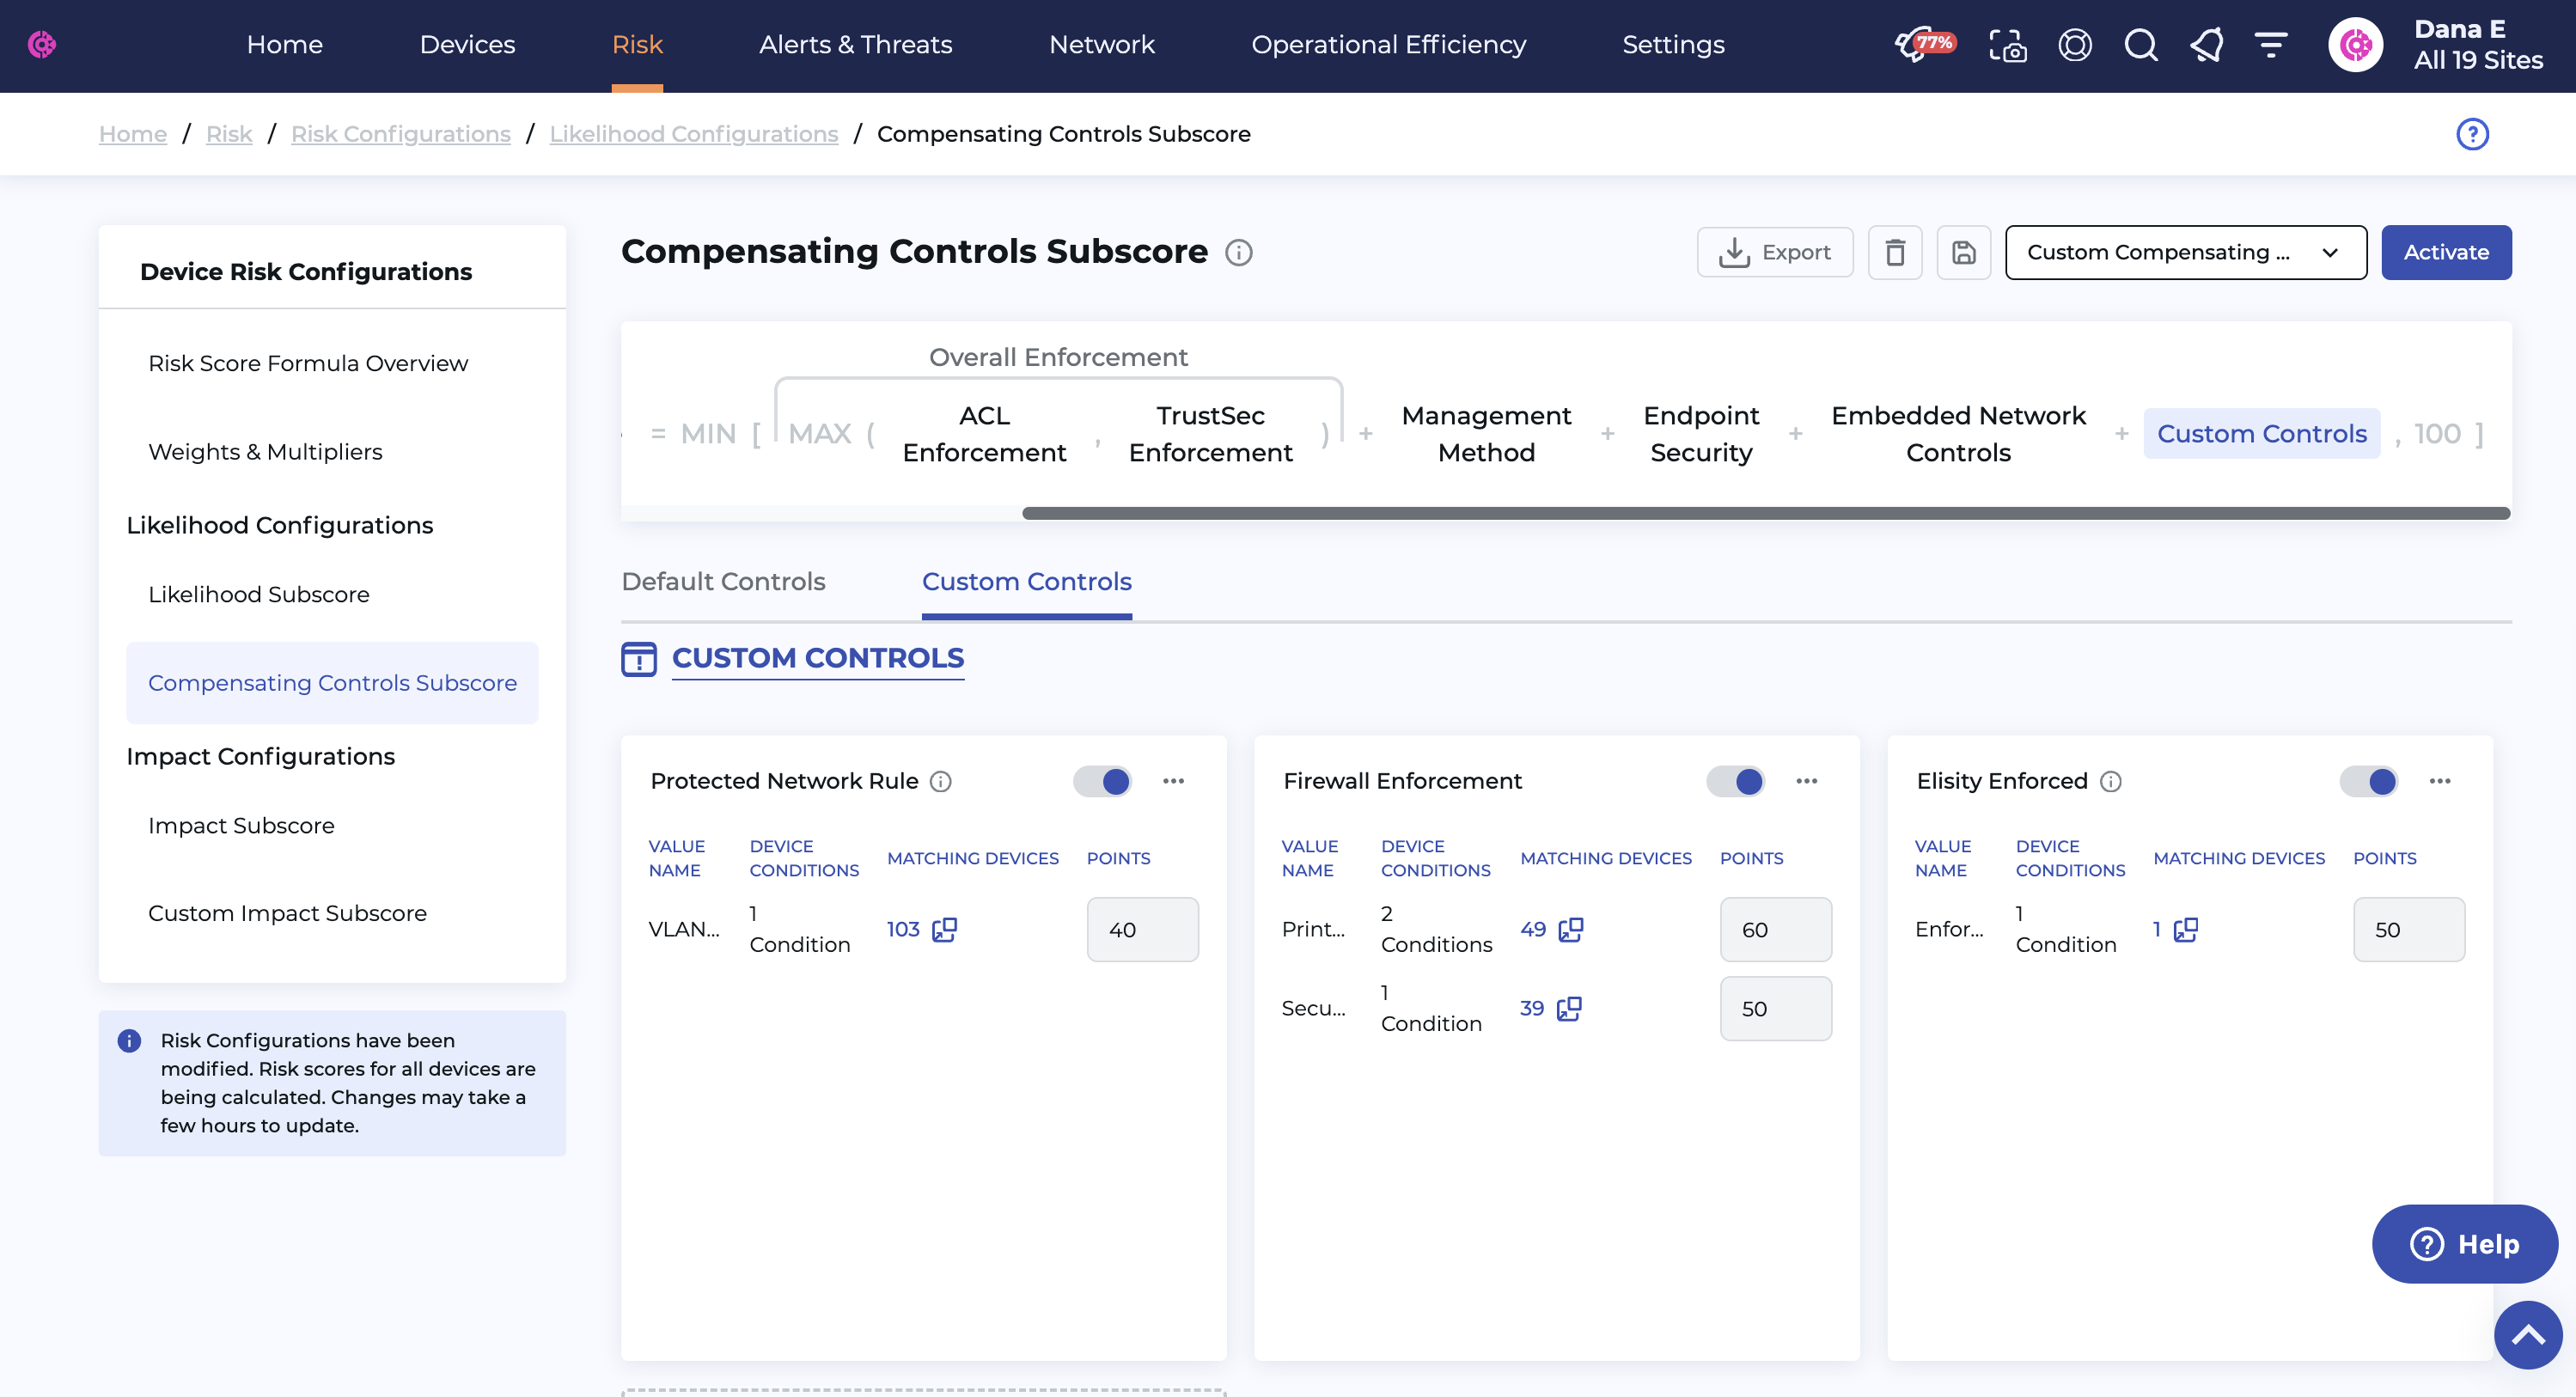Click the app logo in the top bar
The width and height of the screenshot is (2576, 1397).
pyautogui.click(x=42, y=44)
